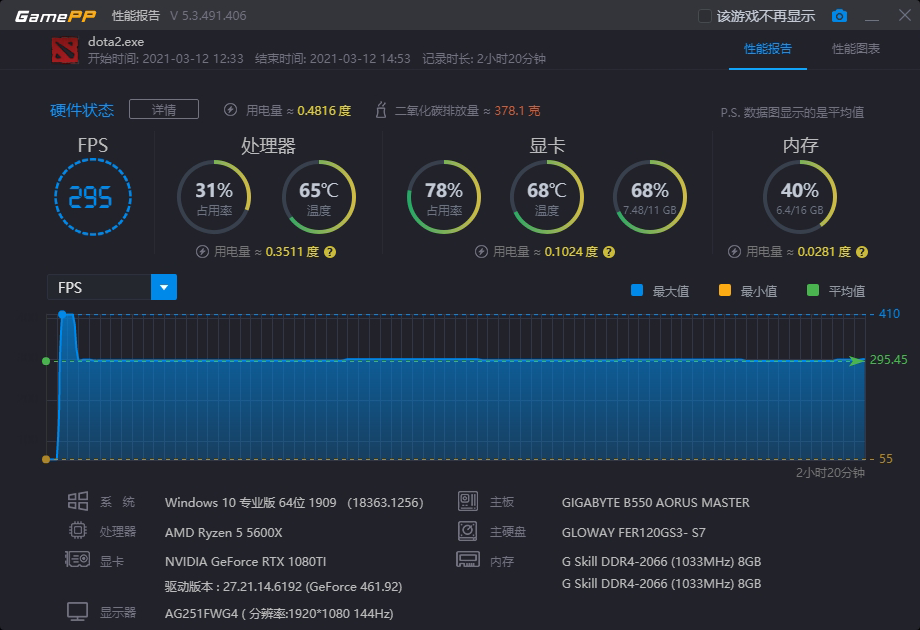Click the Dota 2 game icon

[x=65, y=50]
